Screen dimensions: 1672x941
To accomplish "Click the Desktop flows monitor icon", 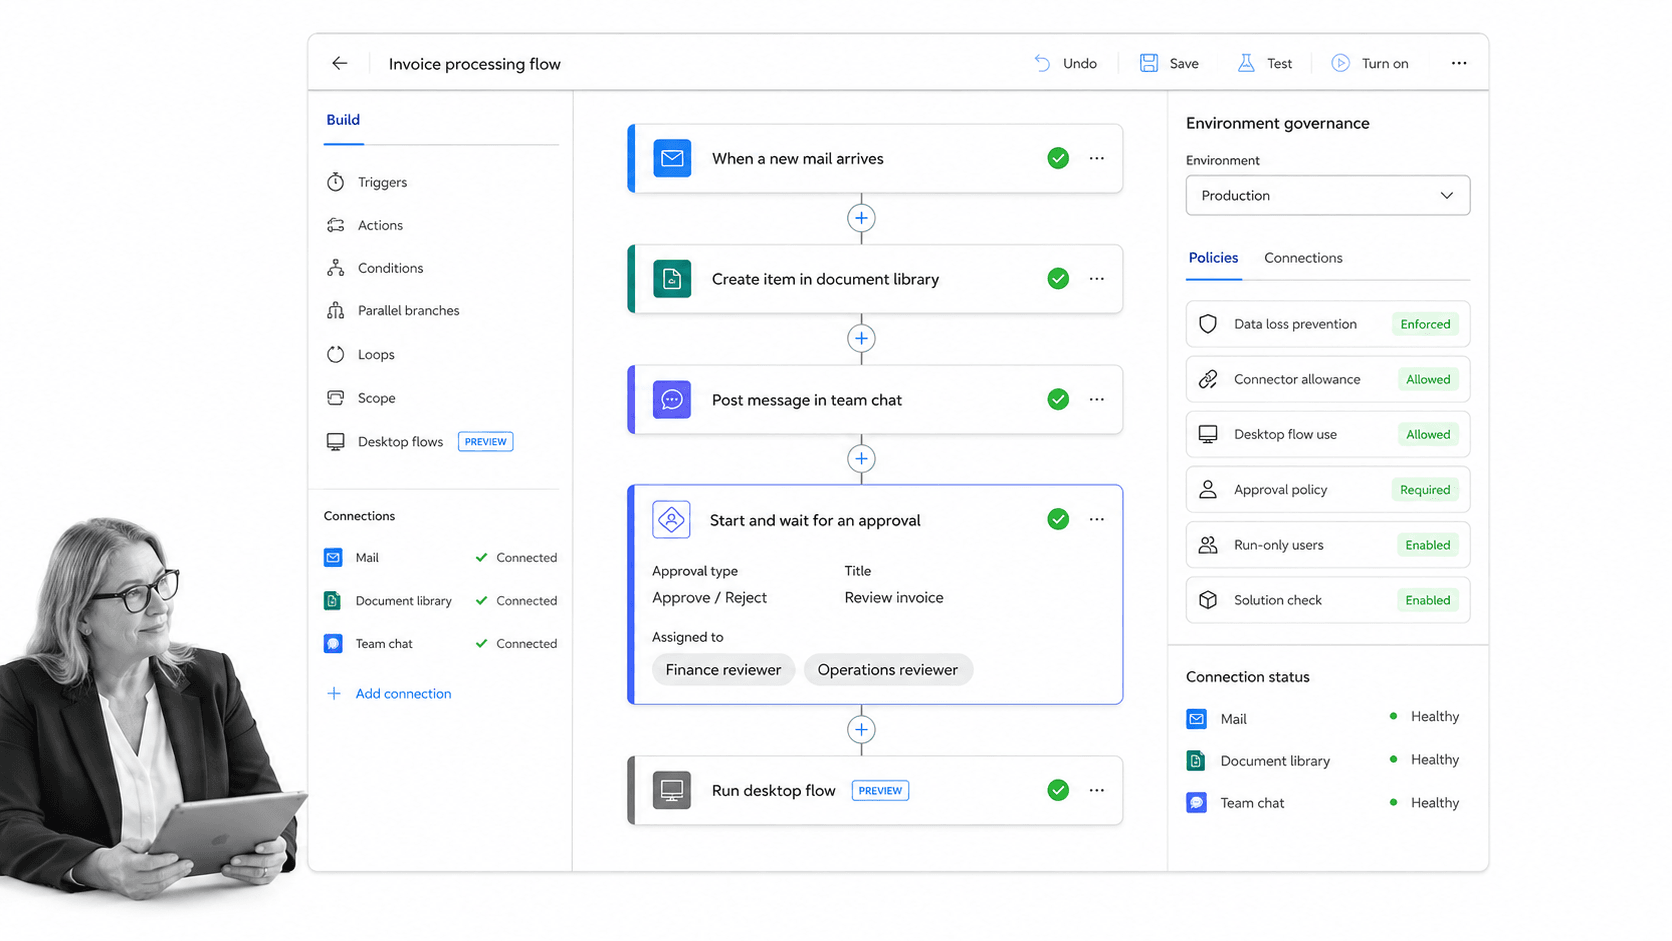I will click(335, 441).
